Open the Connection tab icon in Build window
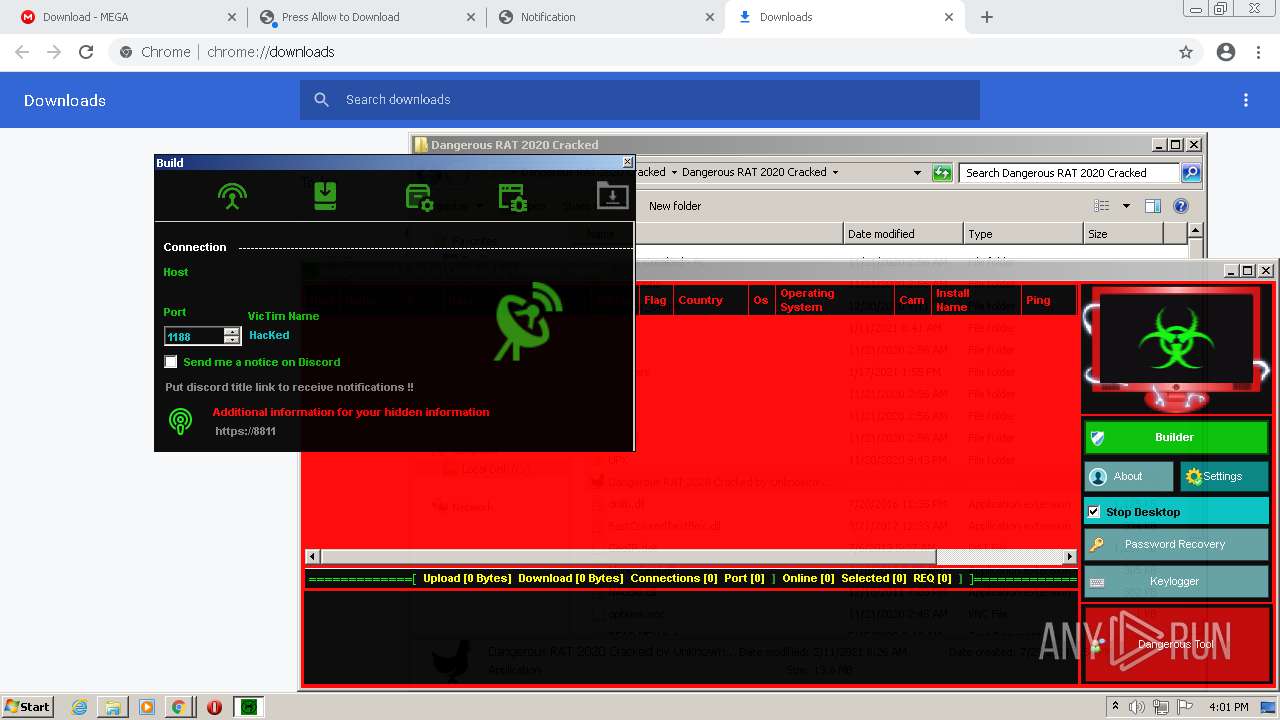The image size is (1280, 720). (232, 195)
